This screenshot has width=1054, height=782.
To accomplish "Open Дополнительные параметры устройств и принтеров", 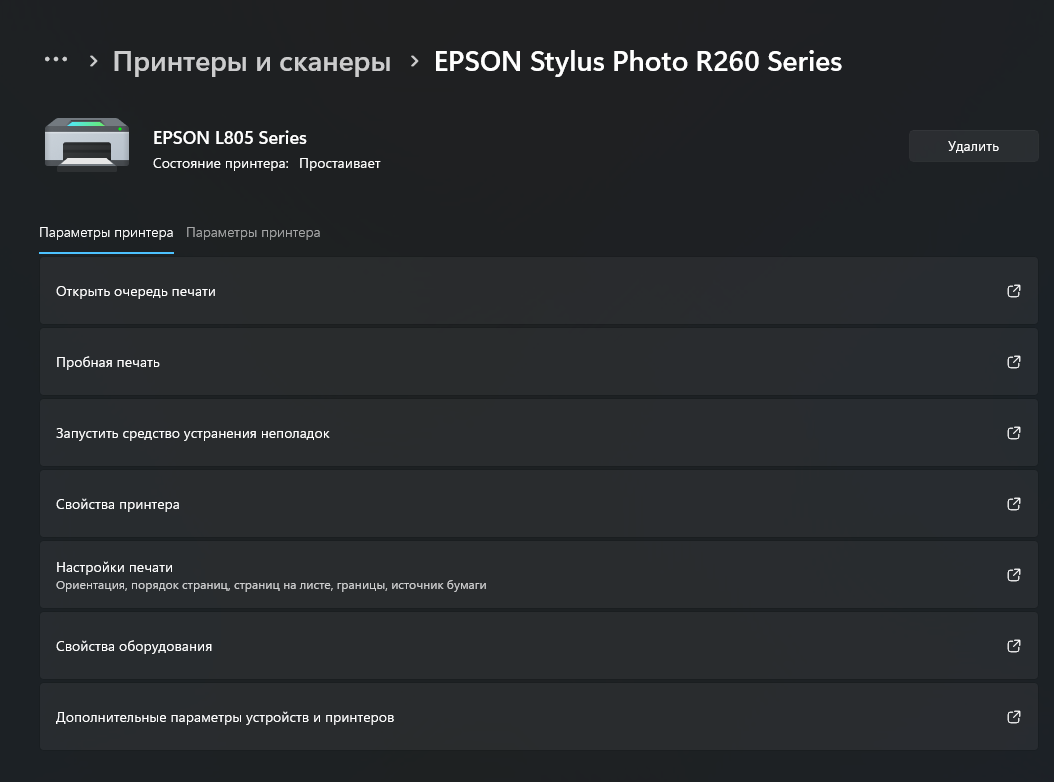I will [x=538, y=717].
